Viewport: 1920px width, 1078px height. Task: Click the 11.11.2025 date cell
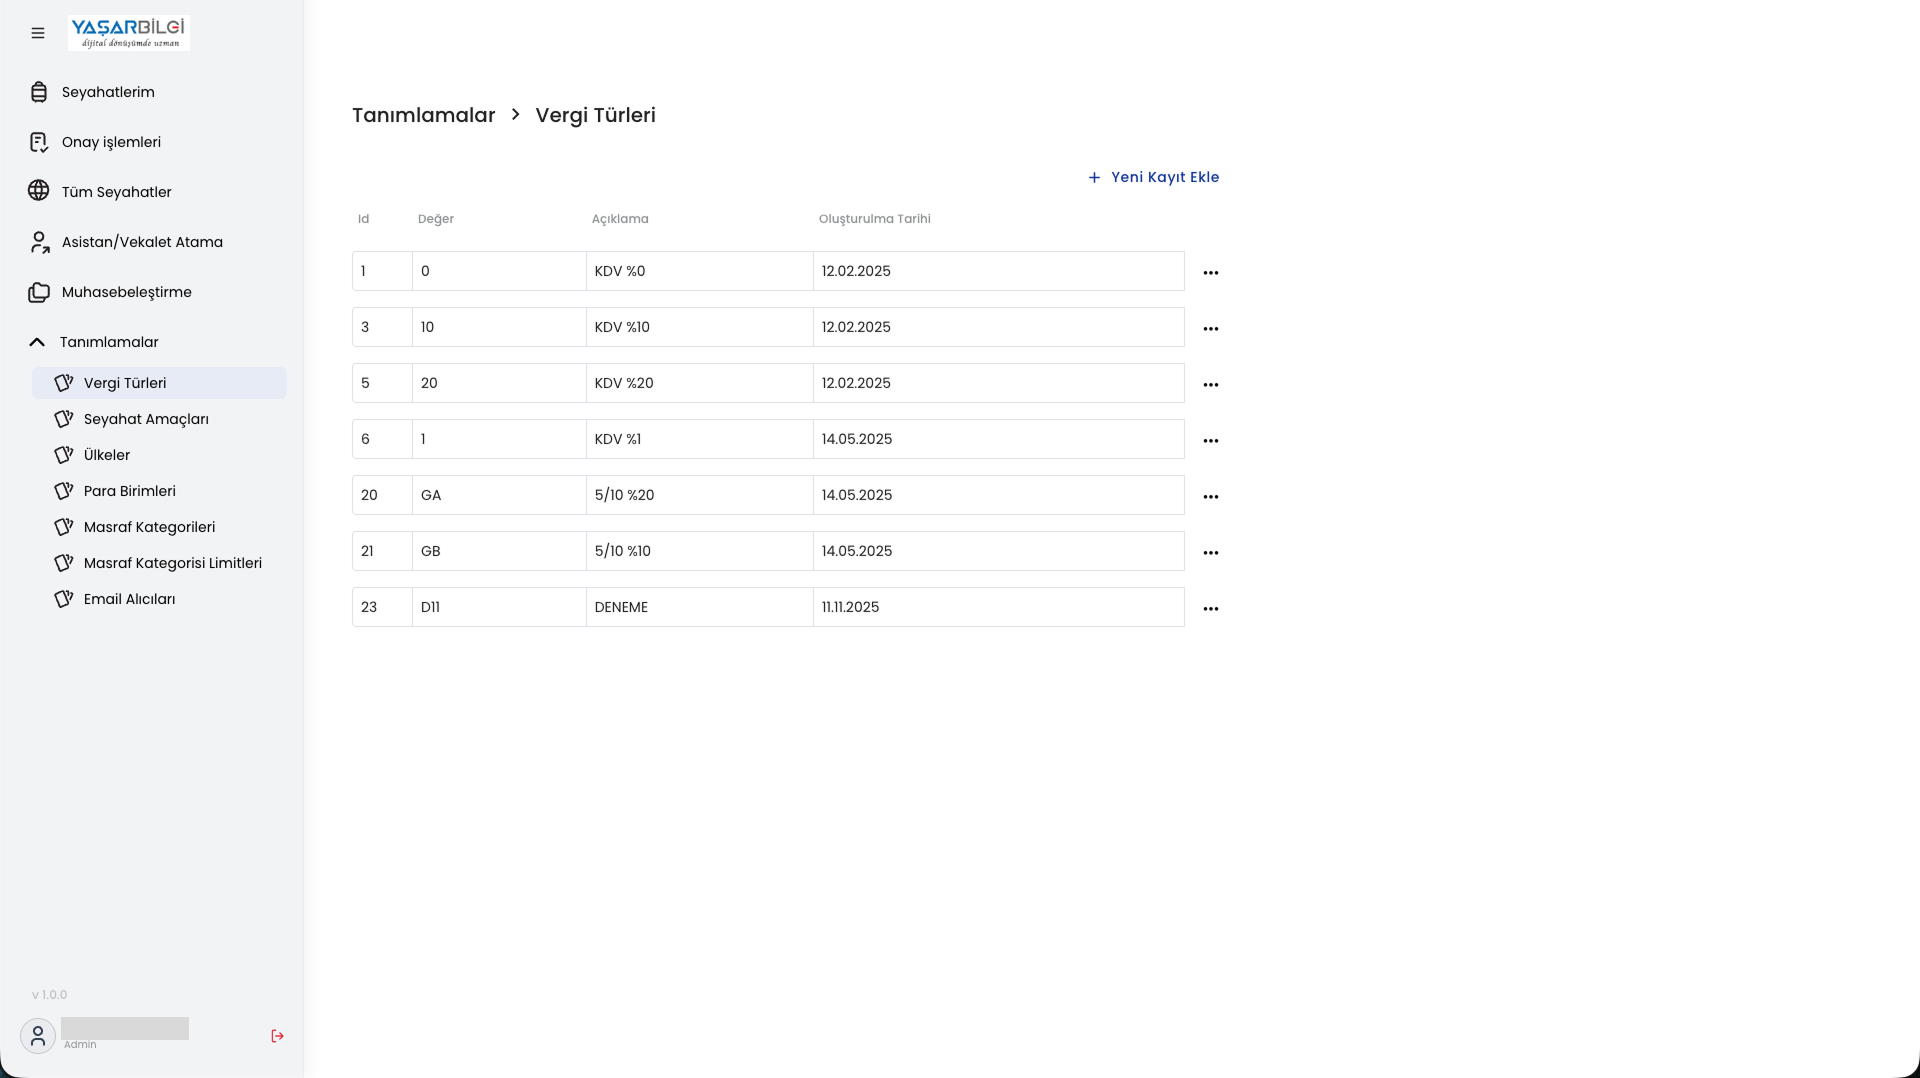pos(999,607)
